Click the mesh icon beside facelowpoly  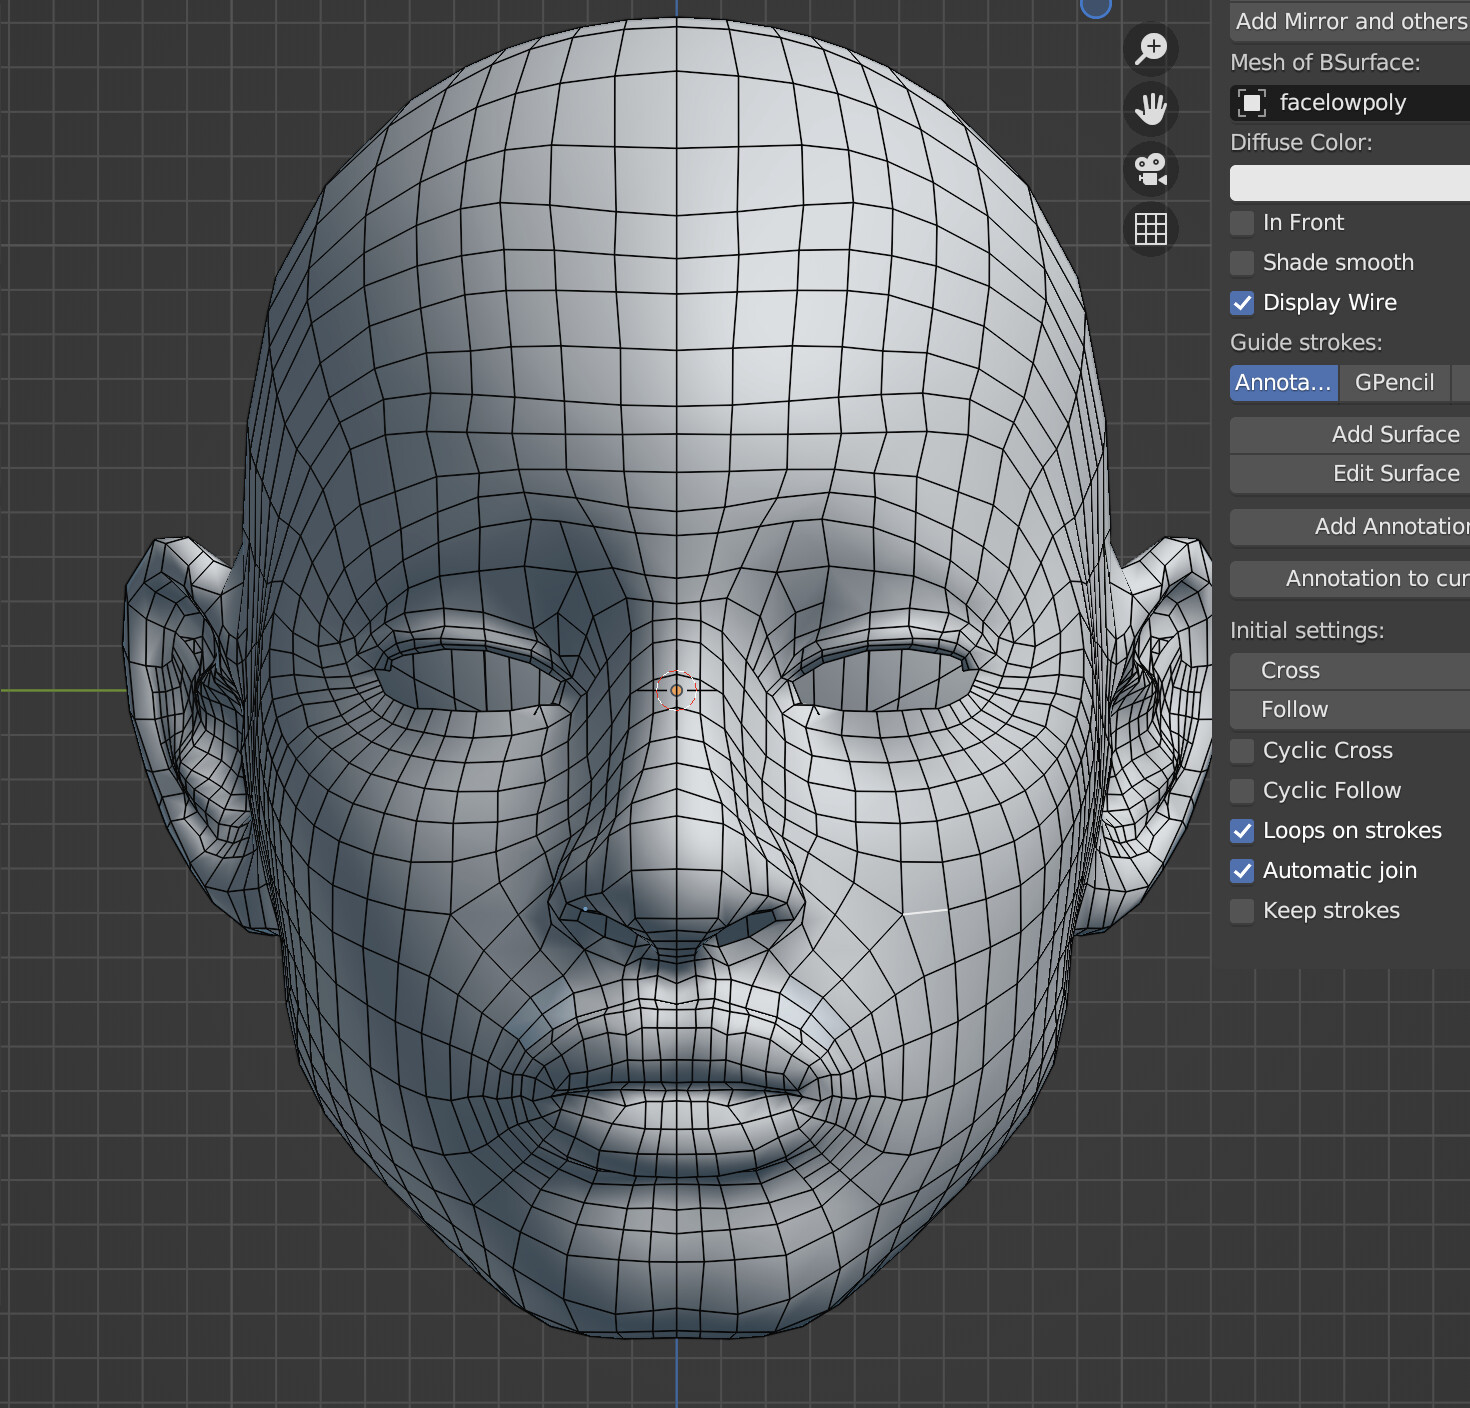1252,103
